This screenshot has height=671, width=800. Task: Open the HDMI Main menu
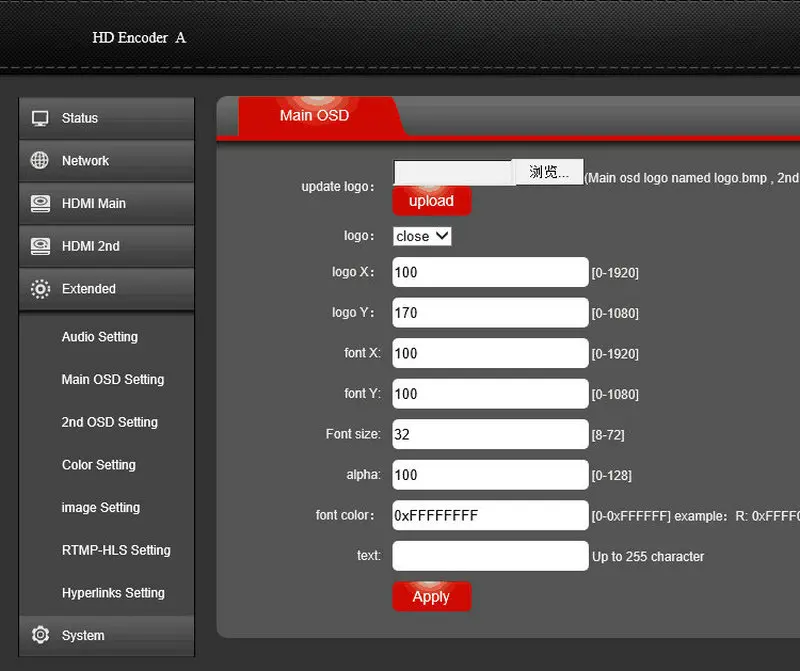[x=106, y=203]
